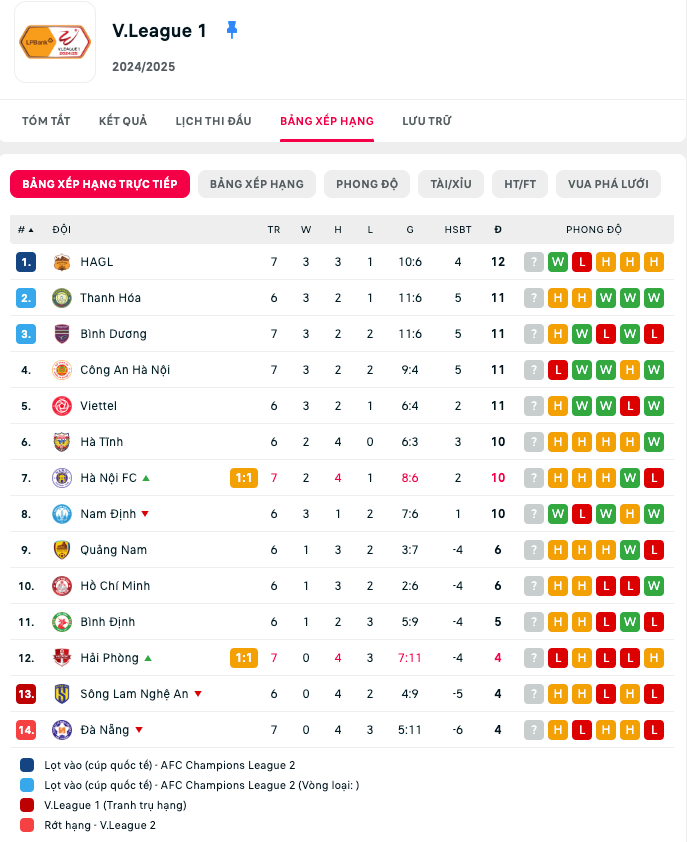
Task: Click the VUA PHÁ LƯỚI button
Action: [608, 184]
